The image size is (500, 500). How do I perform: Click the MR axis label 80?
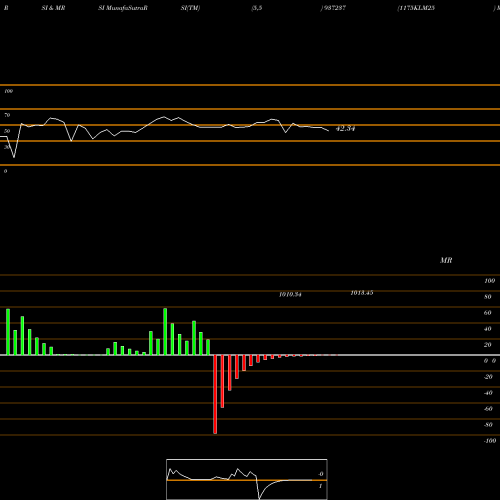[x=488, y=297]
